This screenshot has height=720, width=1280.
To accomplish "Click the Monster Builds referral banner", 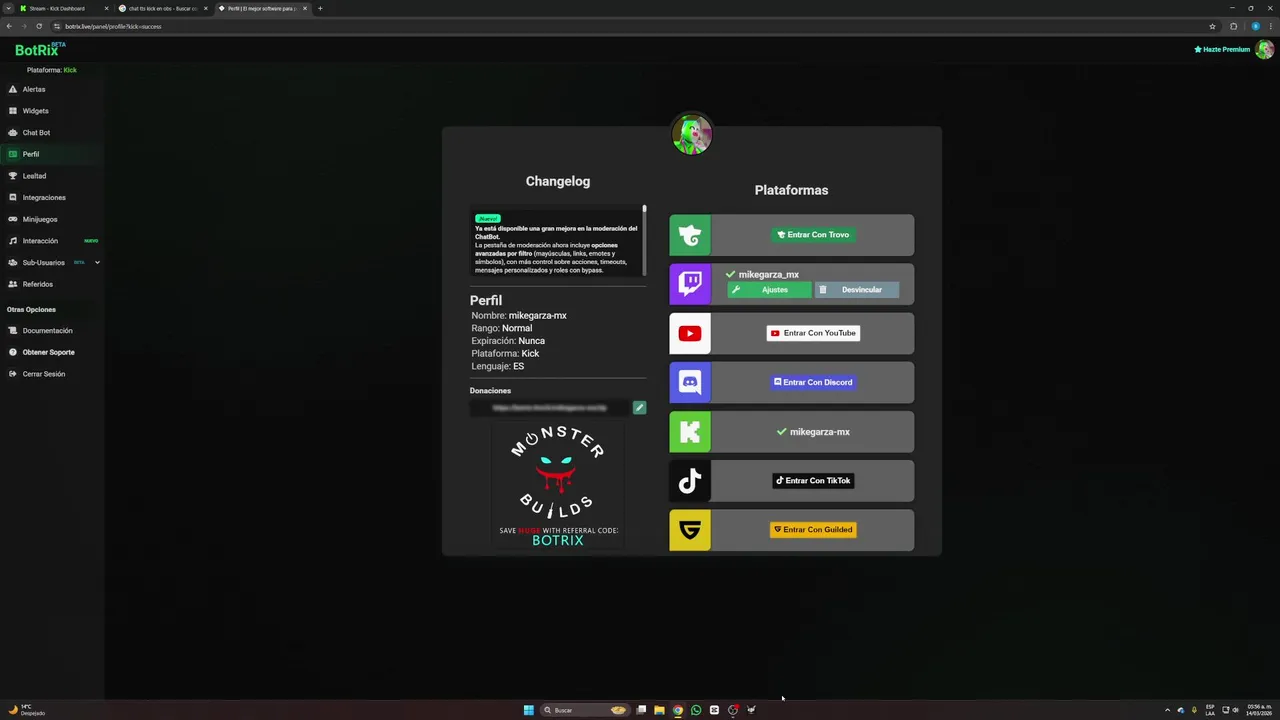I will (557, 485).
